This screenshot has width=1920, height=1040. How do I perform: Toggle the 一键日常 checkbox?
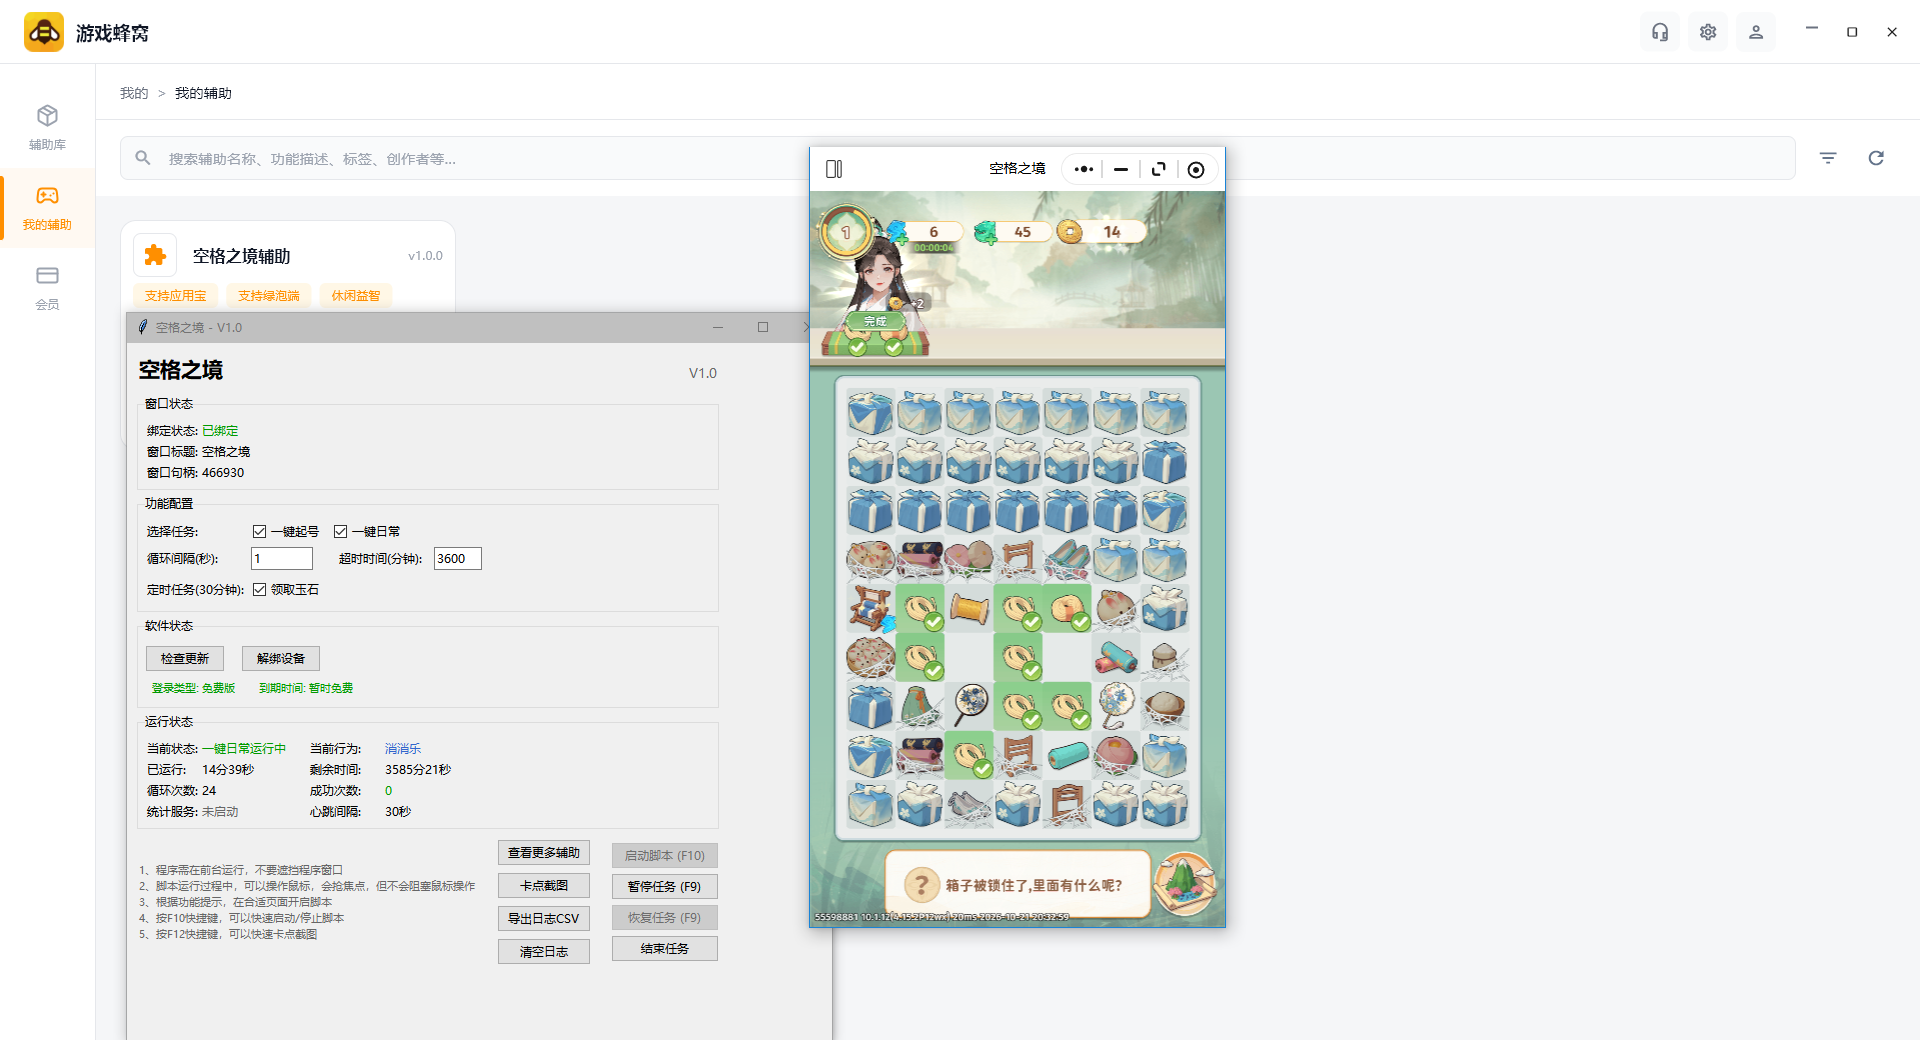340,531
